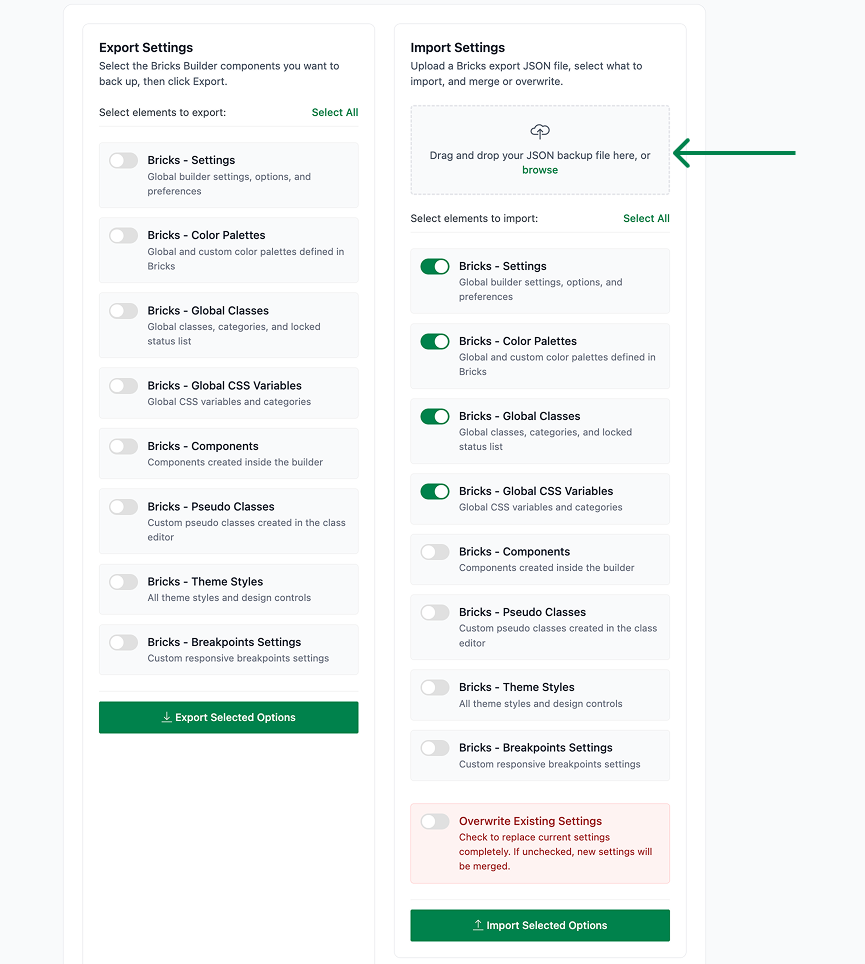Enable import of Bricks - Breakpoints Settings
865x964 pixels.
click(x=435, y=748)
